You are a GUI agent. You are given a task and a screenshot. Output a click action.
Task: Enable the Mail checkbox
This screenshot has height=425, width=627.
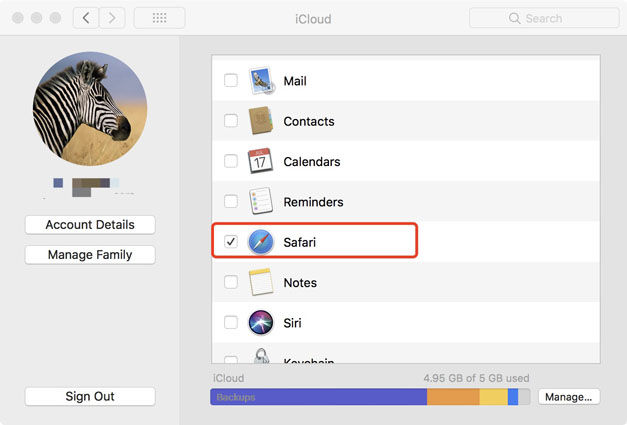tap(231, 80)
